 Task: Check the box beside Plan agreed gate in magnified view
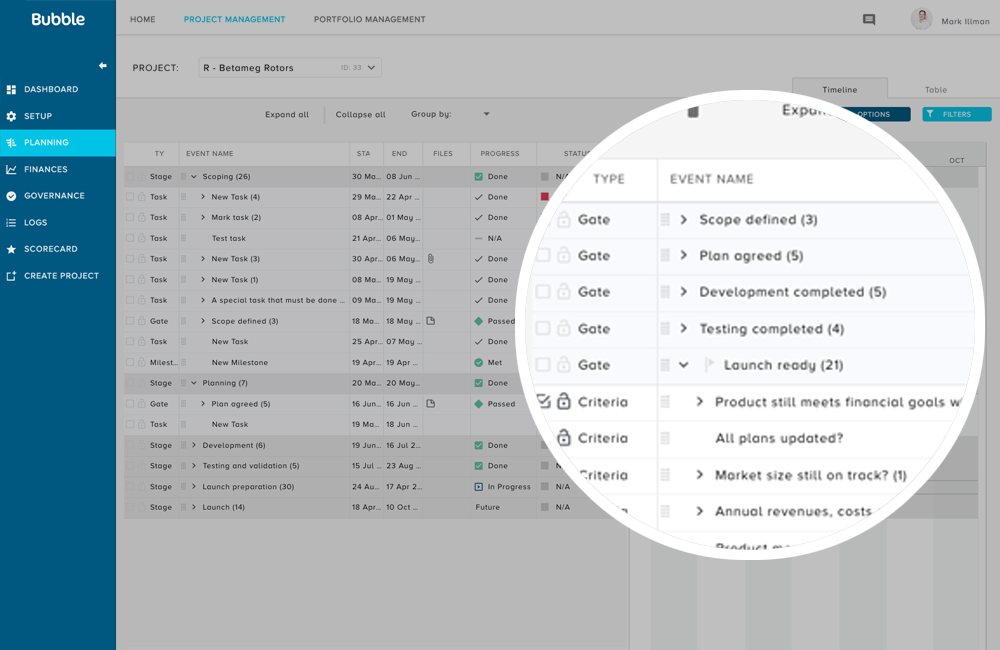tap(543, 255)
